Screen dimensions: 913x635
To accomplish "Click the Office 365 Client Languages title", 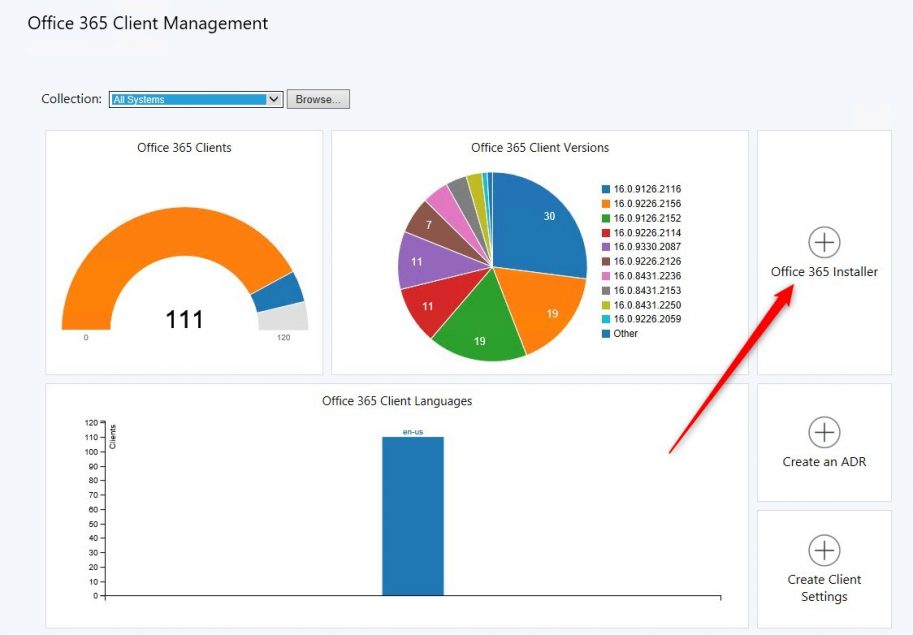I will click(x=397, y=401).
